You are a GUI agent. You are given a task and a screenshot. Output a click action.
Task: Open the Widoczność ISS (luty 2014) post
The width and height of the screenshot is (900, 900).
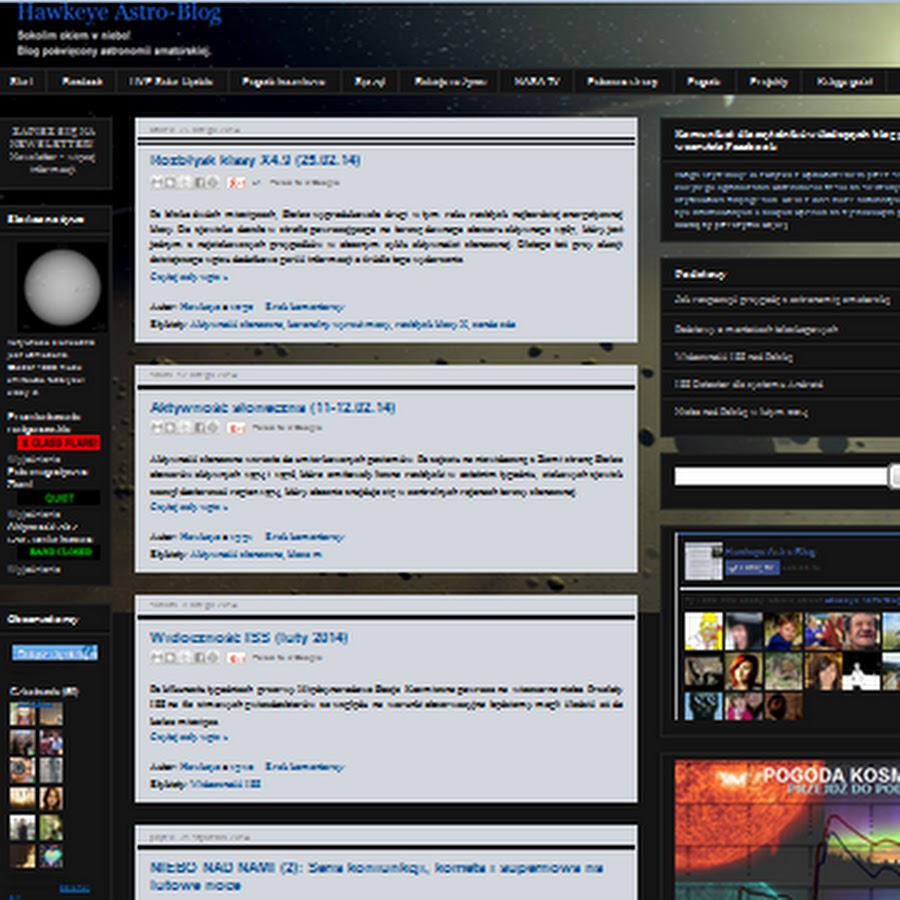249,637
